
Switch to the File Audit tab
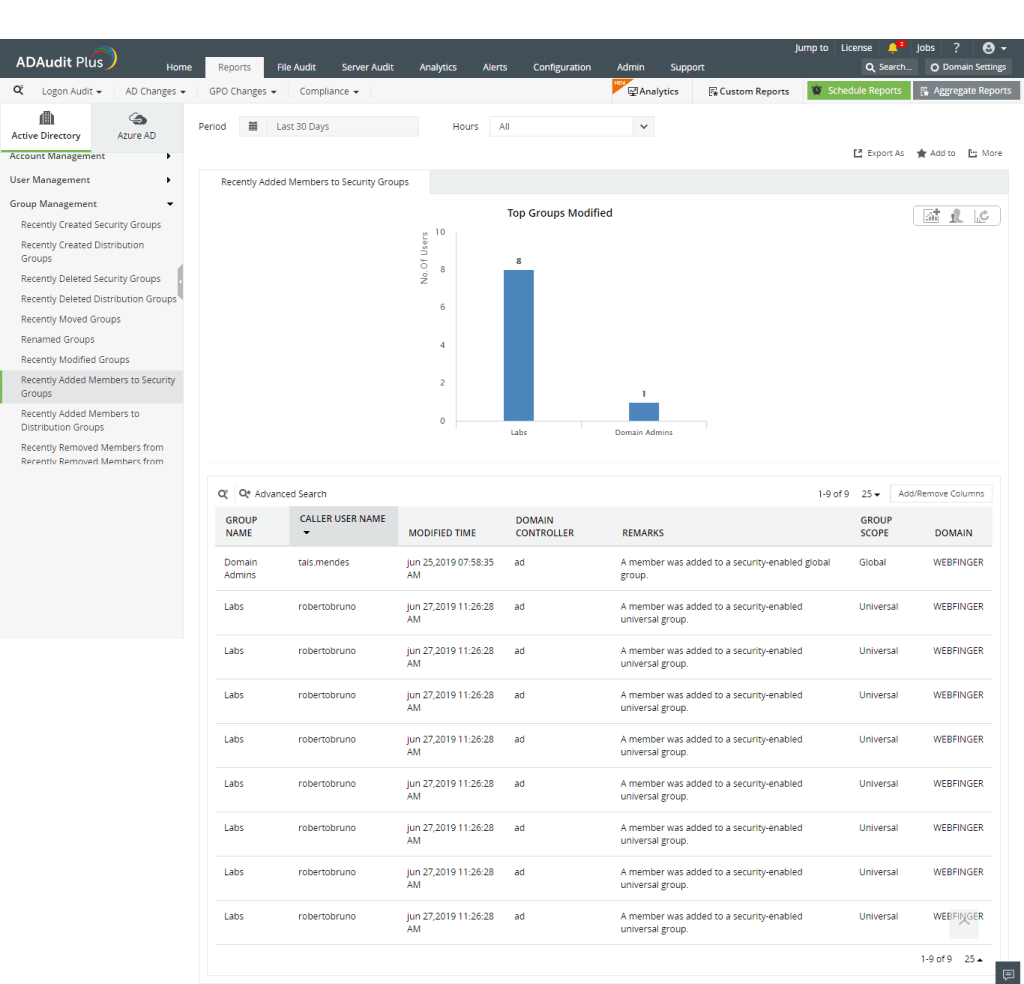point(296,67)
